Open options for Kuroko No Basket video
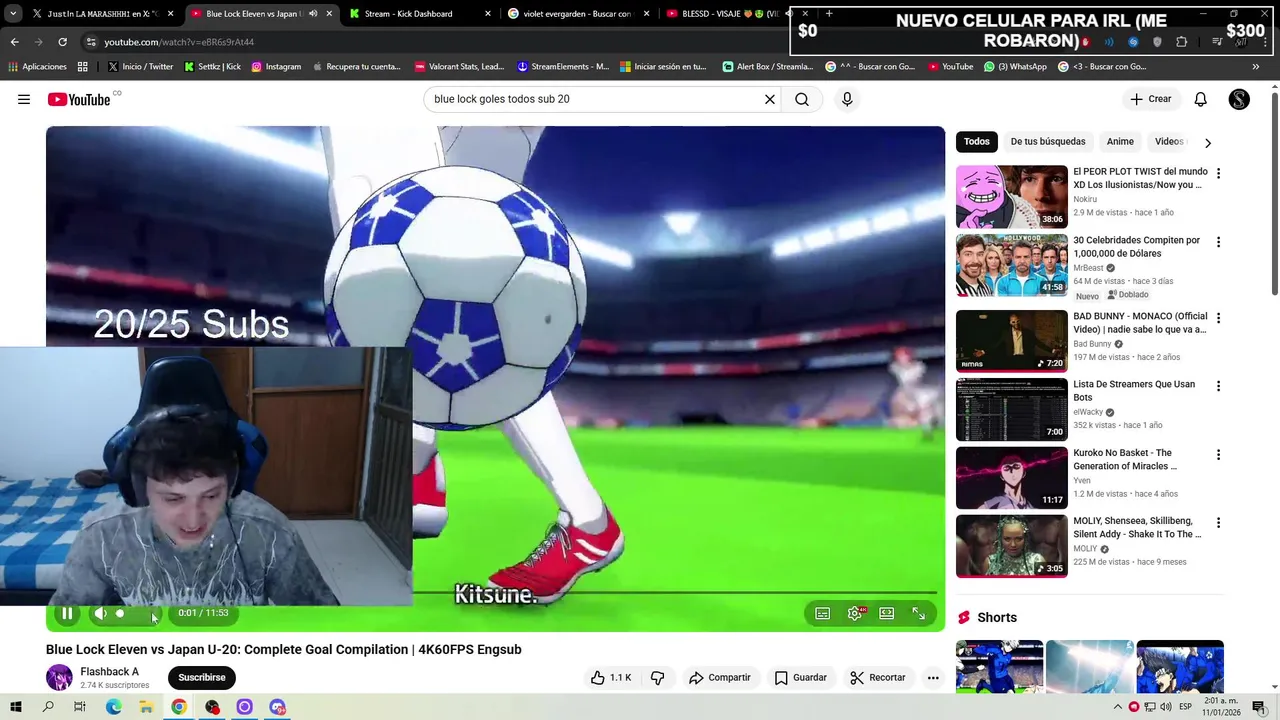 click(x=1218, y=454)
